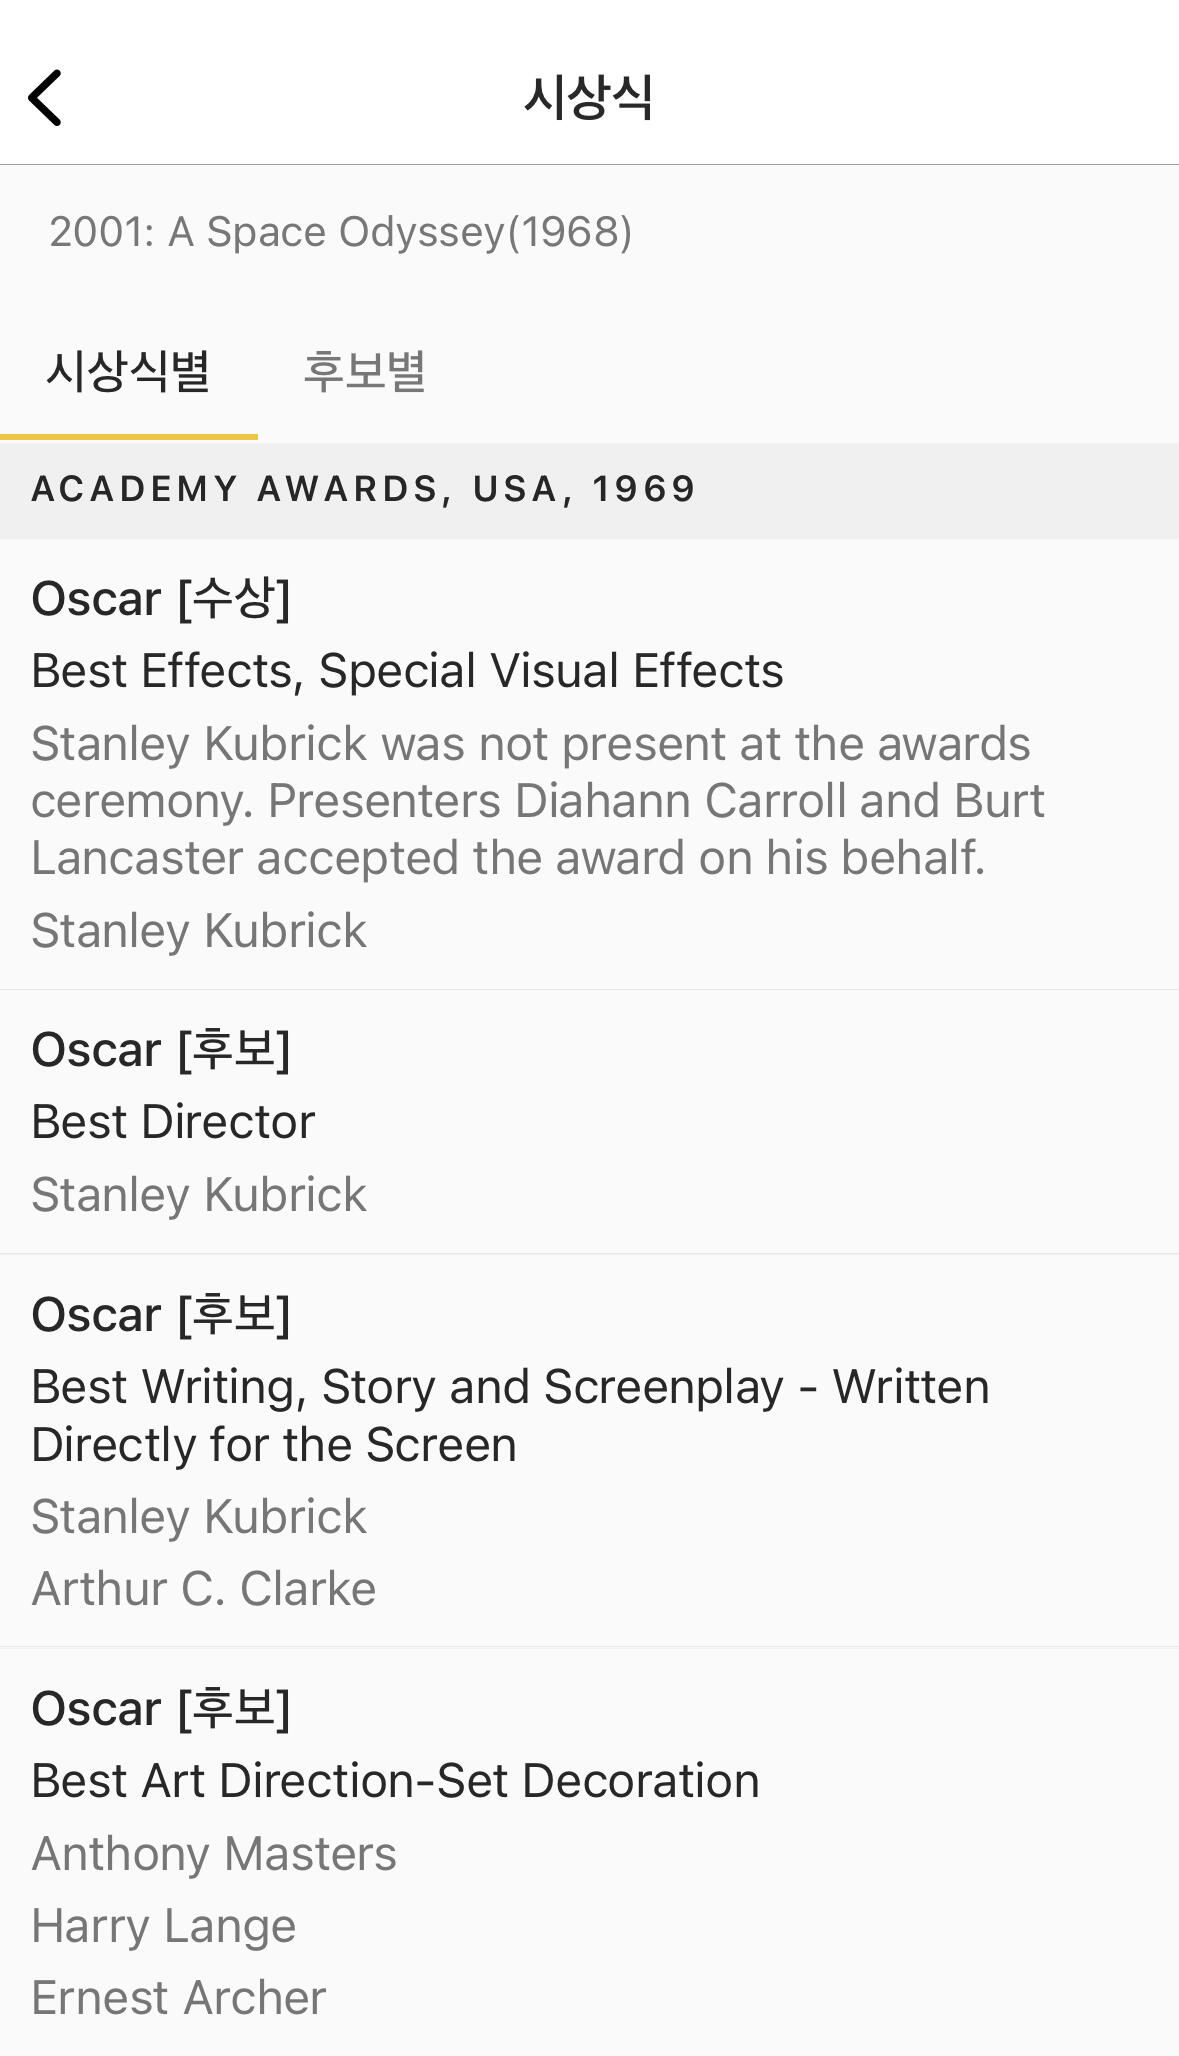
Task: Open the Best Writing, Story and Screenplay category
Action: point(510,1415)
